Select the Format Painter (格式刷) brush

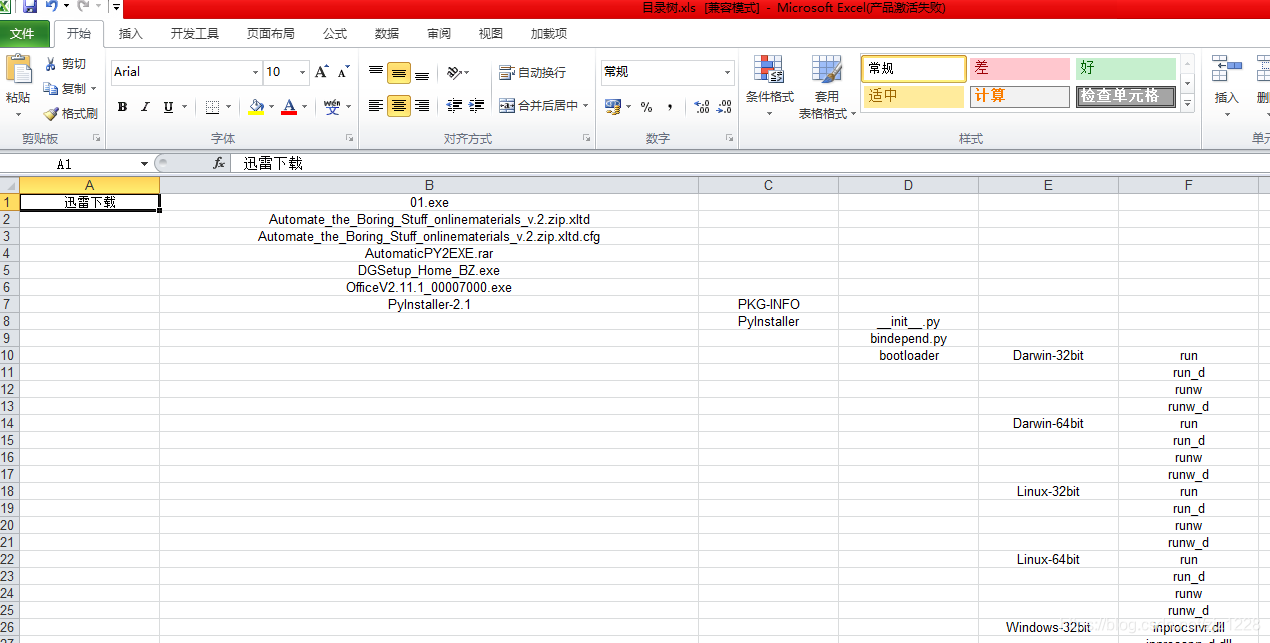(70, 114)
